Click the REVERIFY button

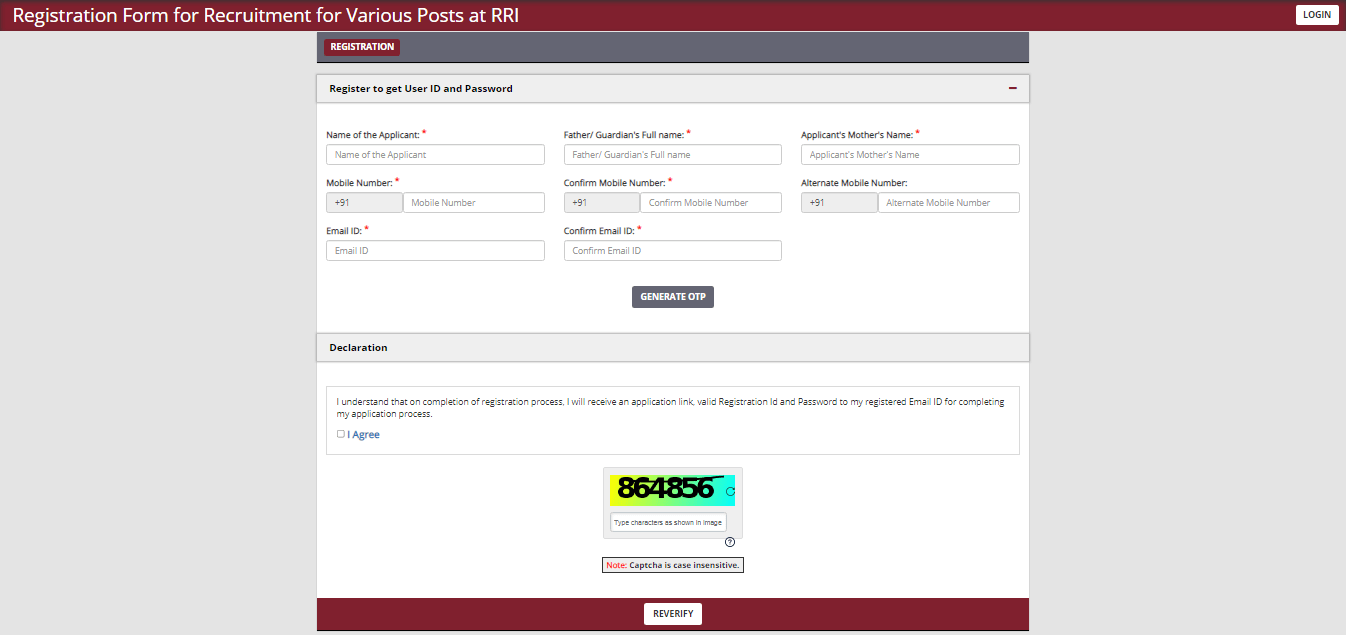click(x=672, y=614)
